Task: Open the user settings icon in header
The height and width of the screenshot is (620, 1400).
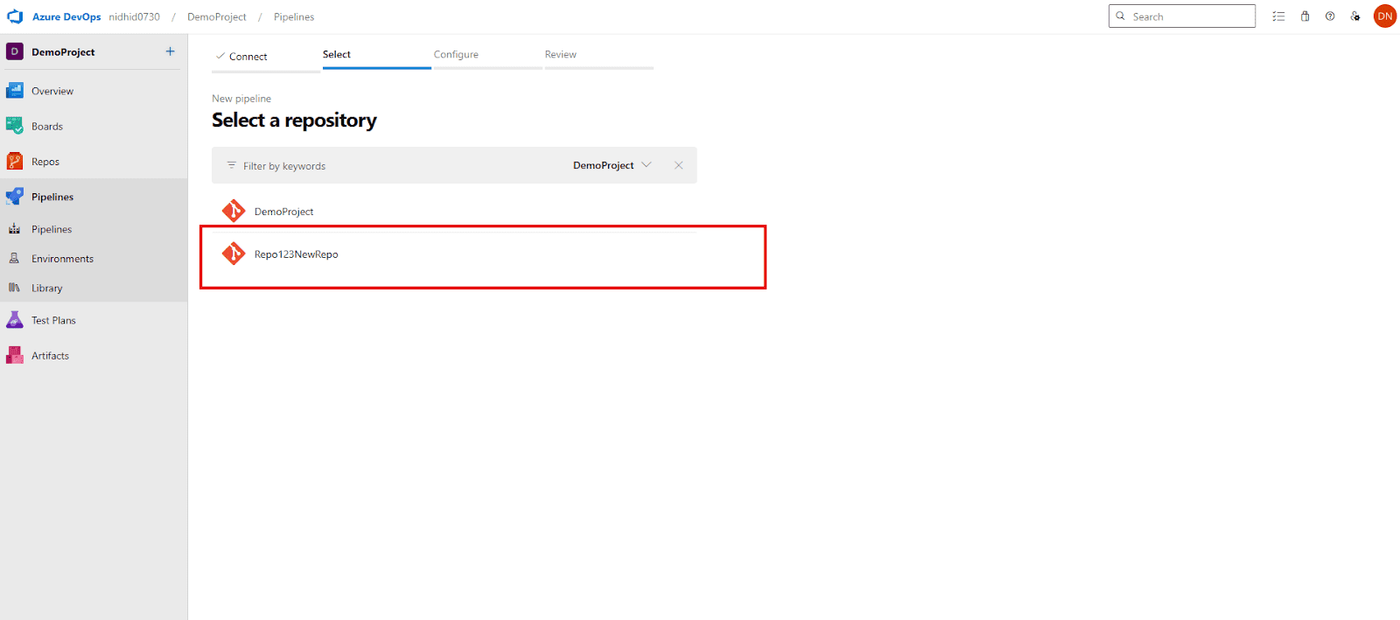Action: [x=1355, y=16]
